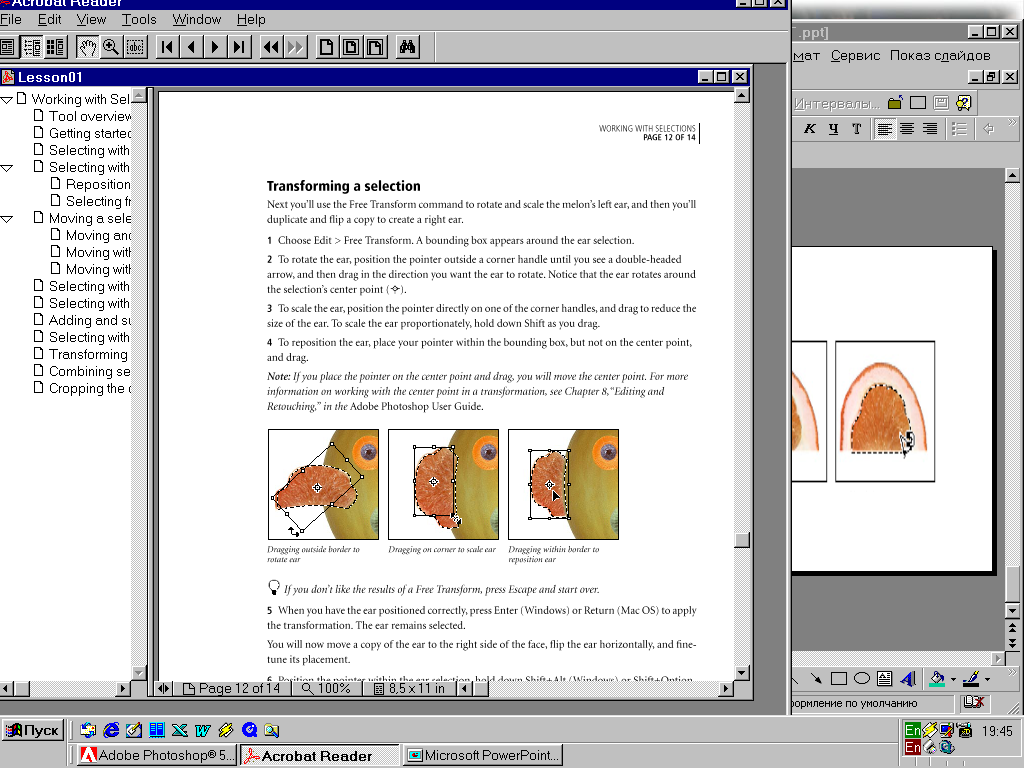Select the ear slide thumbnail in PowerPoint
The width and height of the screenshot is (1024, 768).
click(x=885, y=411)
